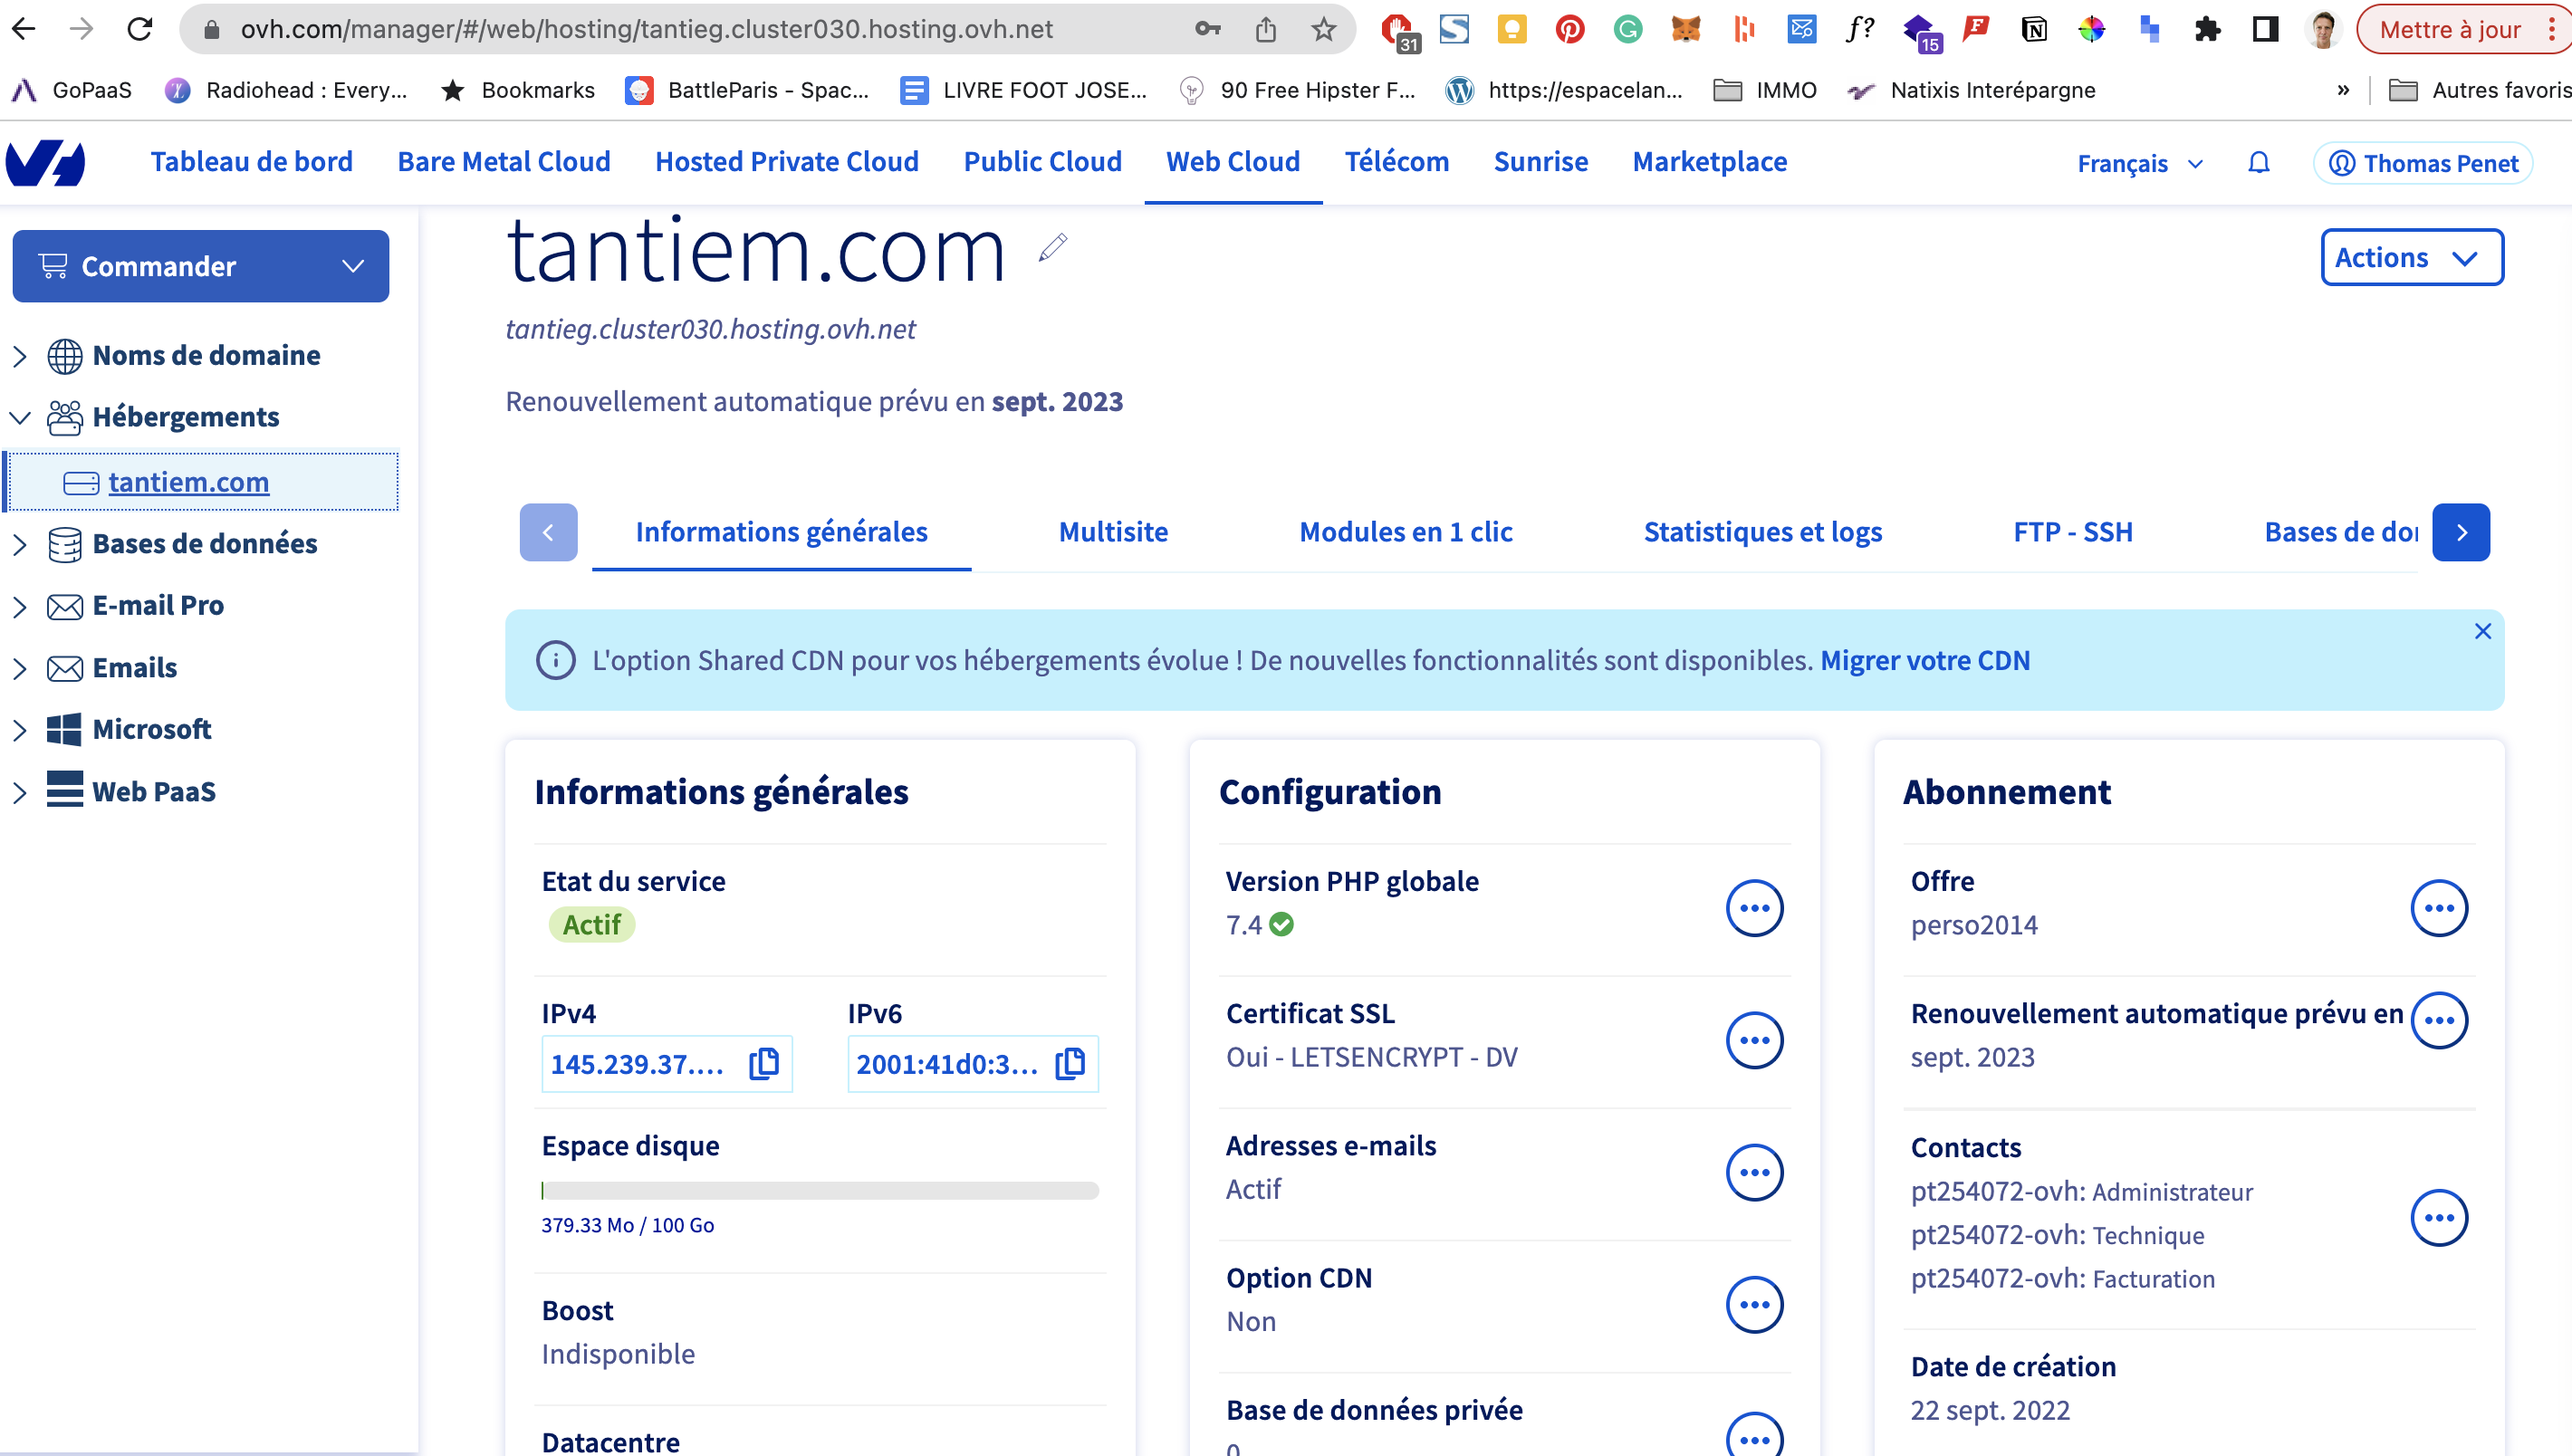Viewport: 2572px width, 1456px height.
Task: Open the Actions dropdown
Action: pyautogui.click(x=2411, y=258)
